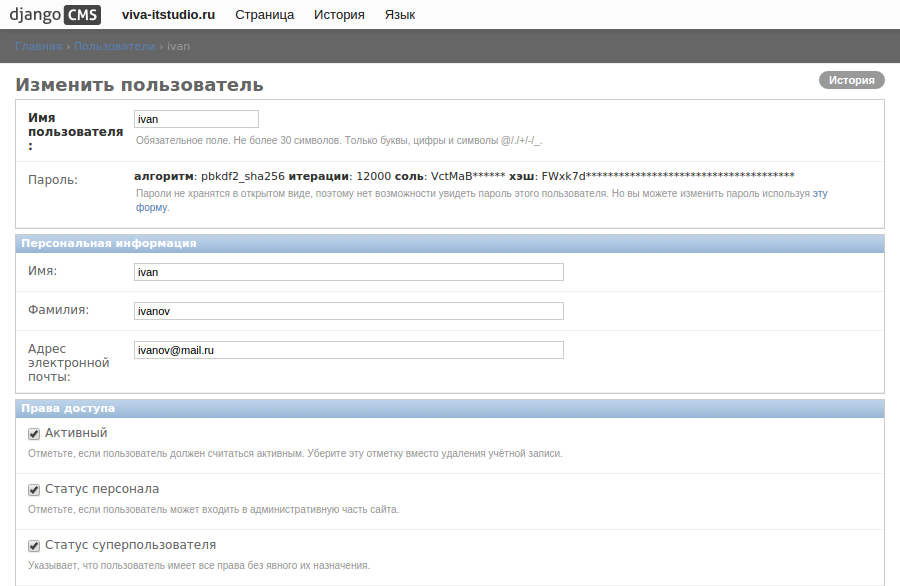The image size is (900, 586).
Task: Click the django CMS logo
Action: [x=55, y=15]
